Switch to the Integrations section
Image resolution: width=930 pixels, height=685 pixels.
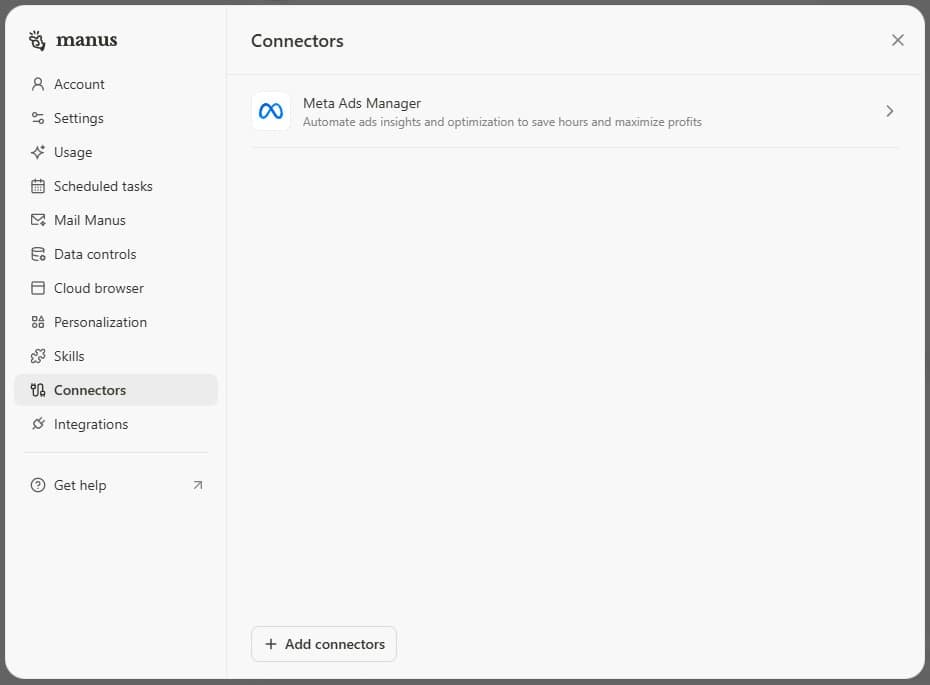(91, 424)
